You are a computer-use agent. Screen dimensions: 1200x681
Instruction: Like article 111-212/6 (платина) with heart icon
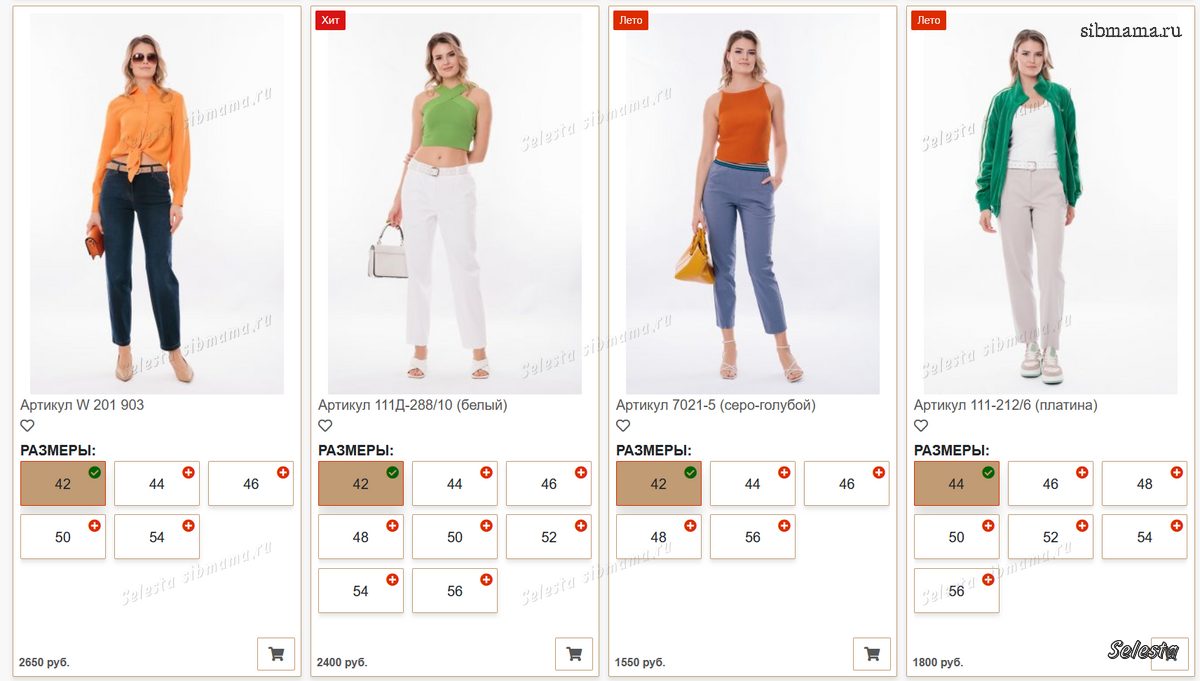pos(921,426)
